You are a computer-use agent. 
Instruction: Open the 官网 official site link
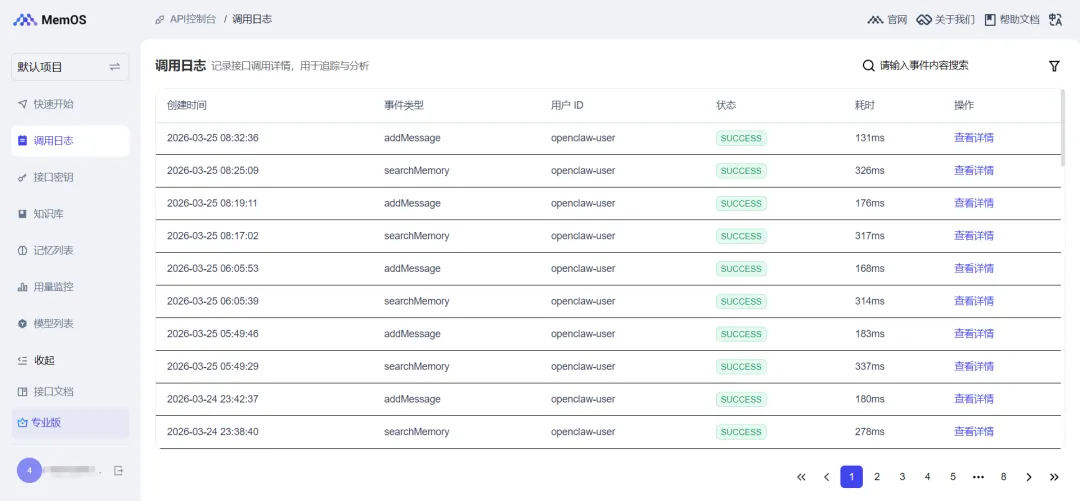click(x=887, y=19)
